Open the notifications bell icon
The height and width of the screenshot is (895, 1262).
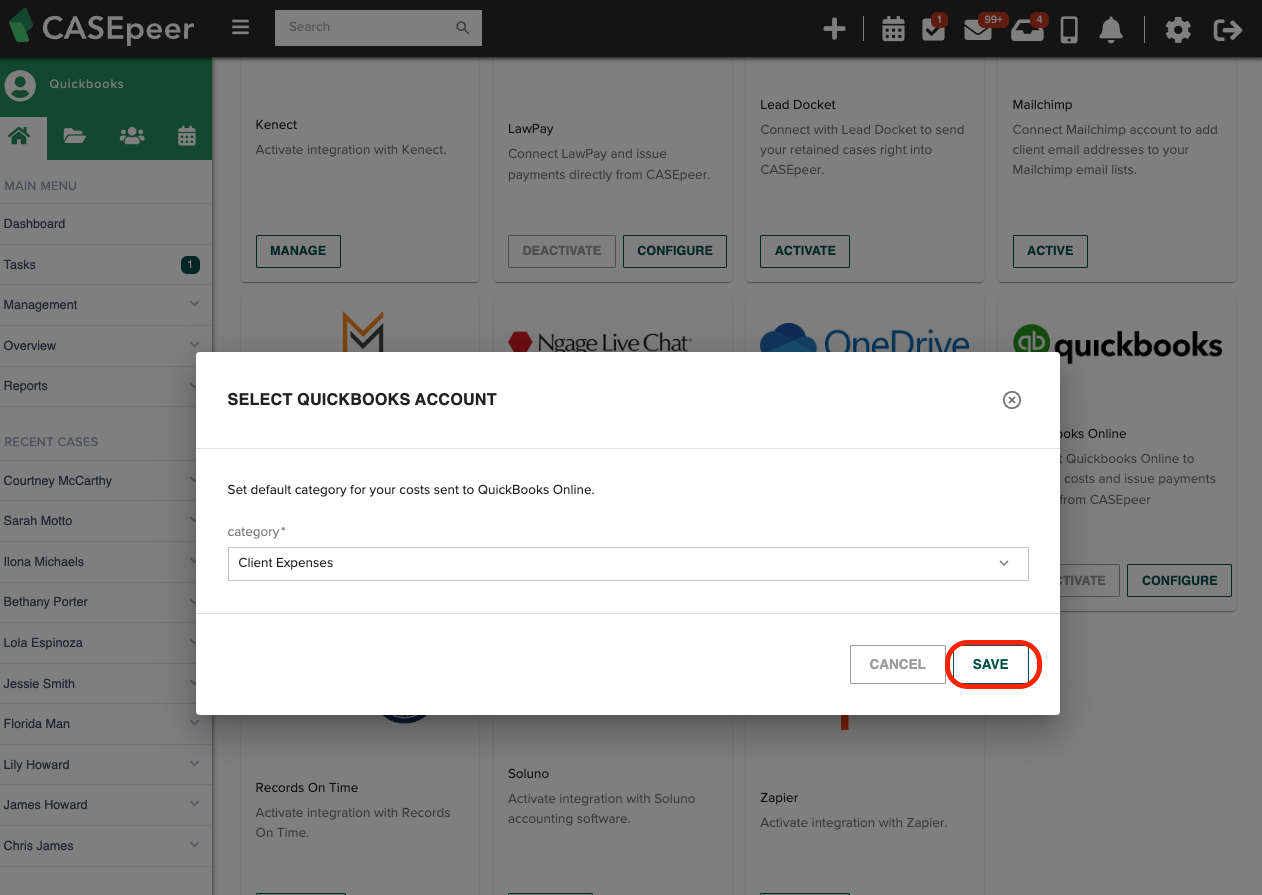1110,30
